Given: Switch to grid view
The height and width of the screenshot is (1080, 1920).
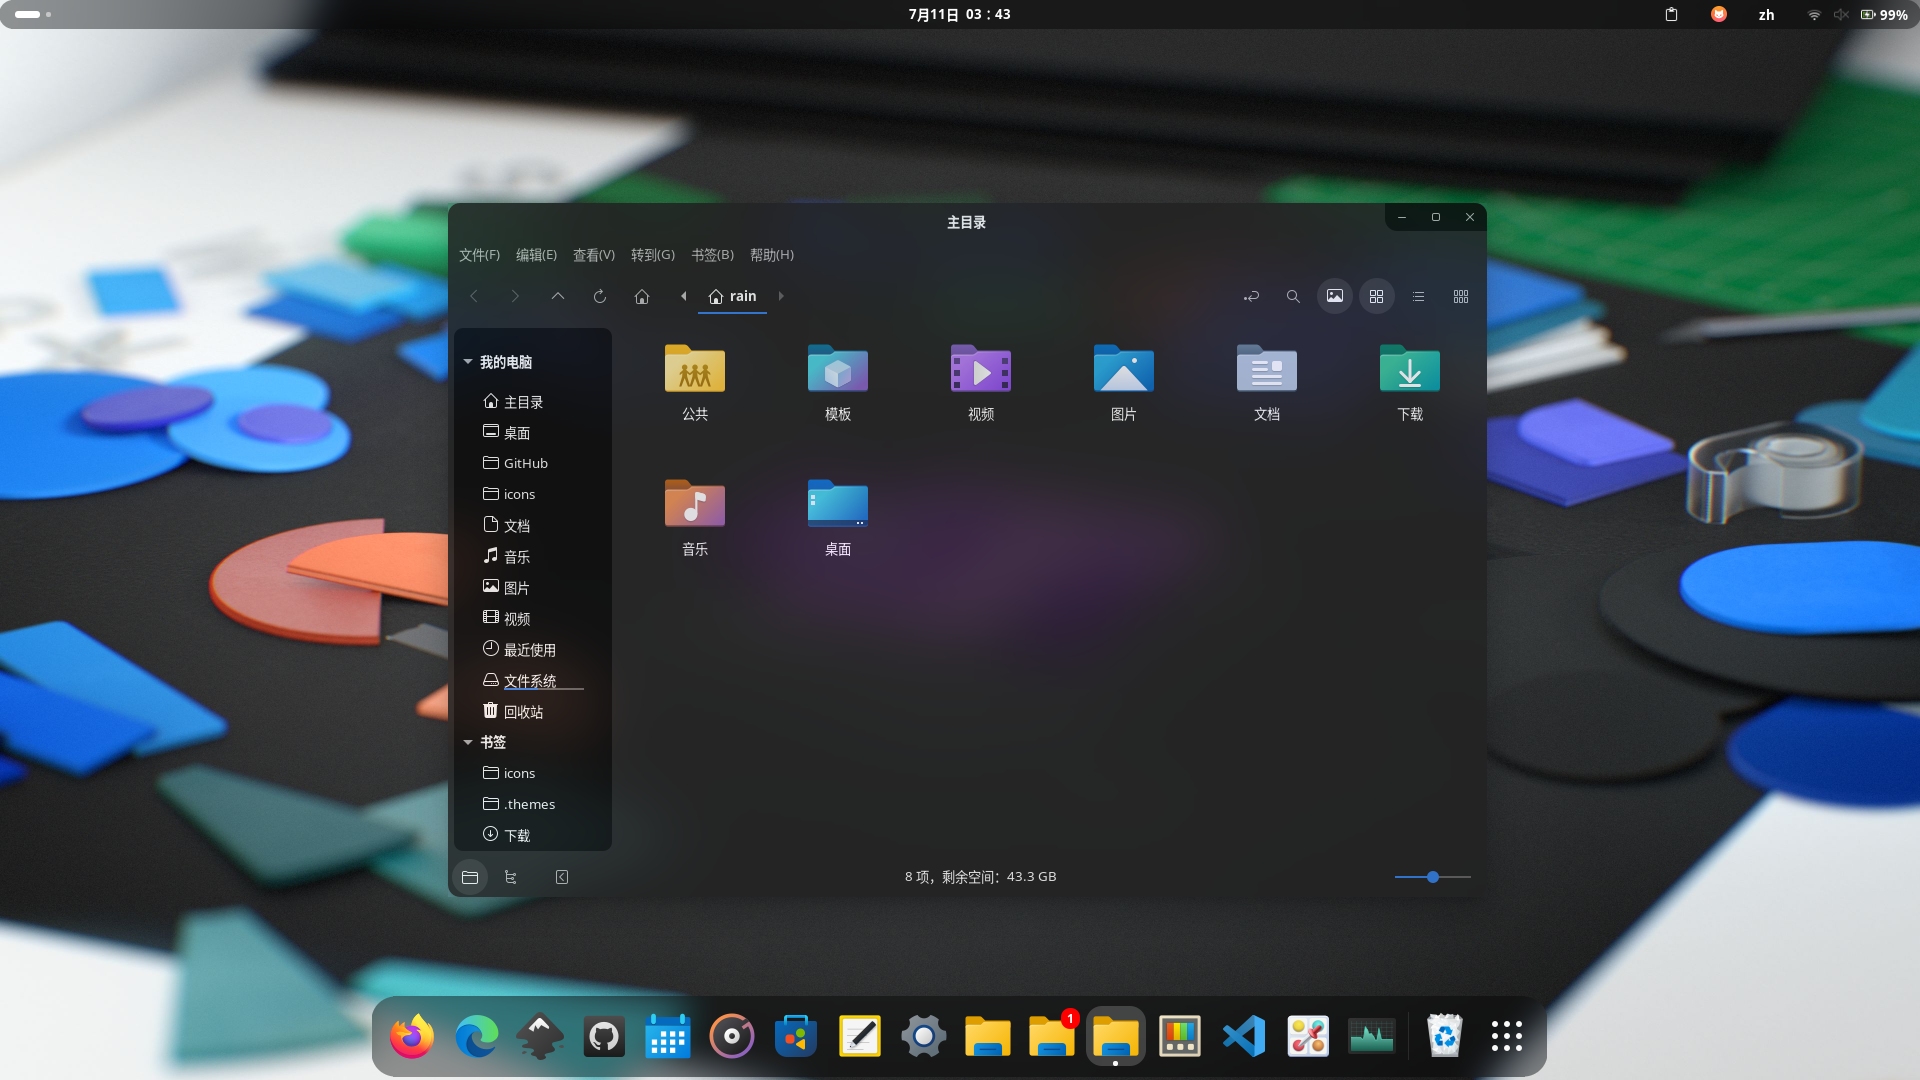Looking at the screenshot, I should [x=1376, y=296].
